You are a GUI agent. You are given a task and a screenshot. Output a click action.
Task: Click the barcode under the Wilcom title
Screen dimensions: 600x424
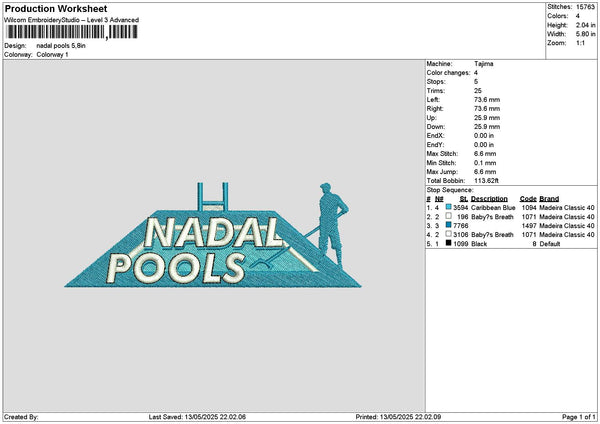(72, 32)
